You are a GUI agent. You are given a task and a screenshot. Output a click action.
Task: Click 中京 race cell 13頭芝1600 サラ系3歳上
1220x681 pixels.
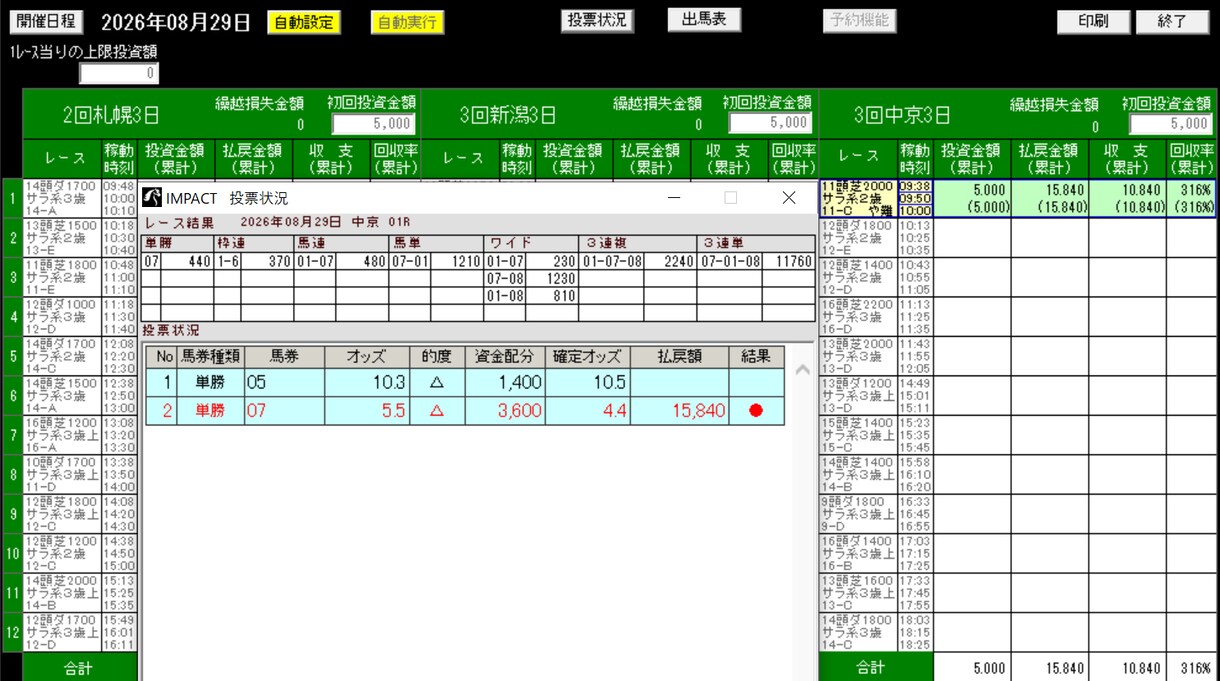pos(858,592)
